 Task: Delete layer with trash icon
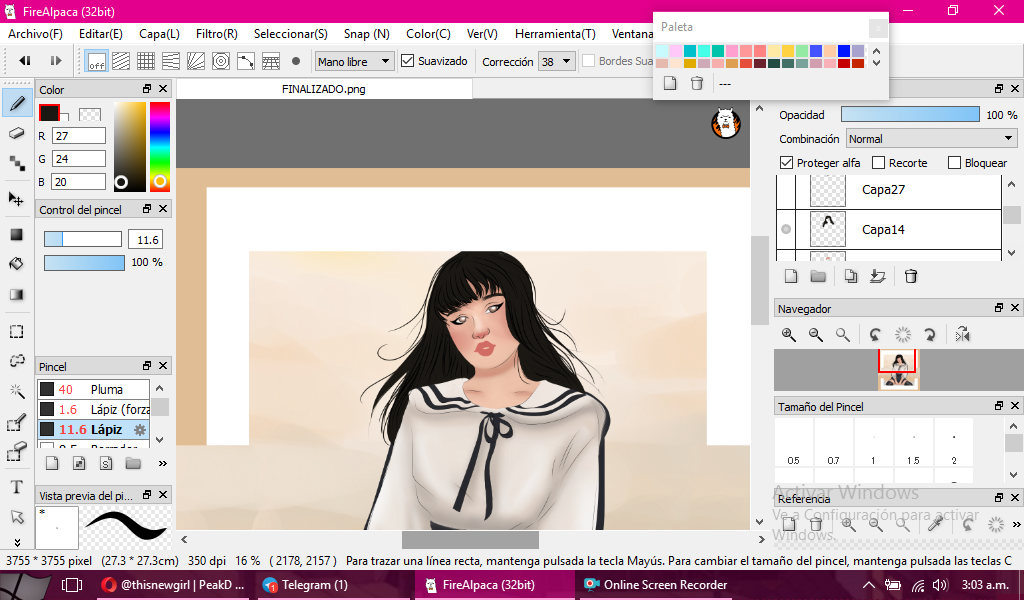[x=910, y=276]
